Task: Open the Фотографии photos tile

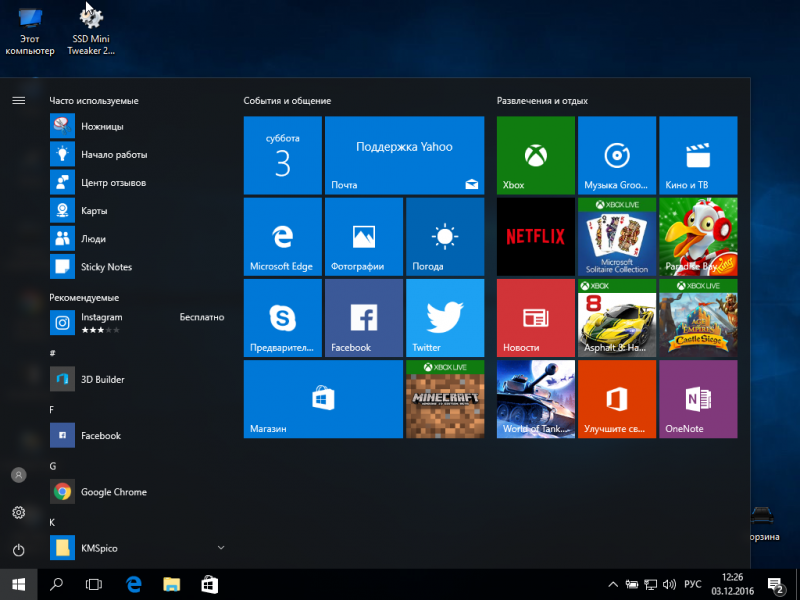Action: (364, 237)
